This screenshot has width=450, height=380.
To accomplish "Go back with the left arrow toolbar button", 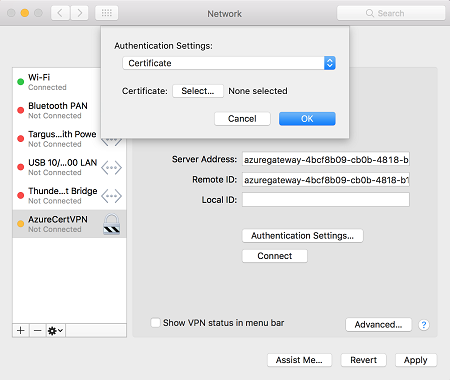I will coord(60,13).
